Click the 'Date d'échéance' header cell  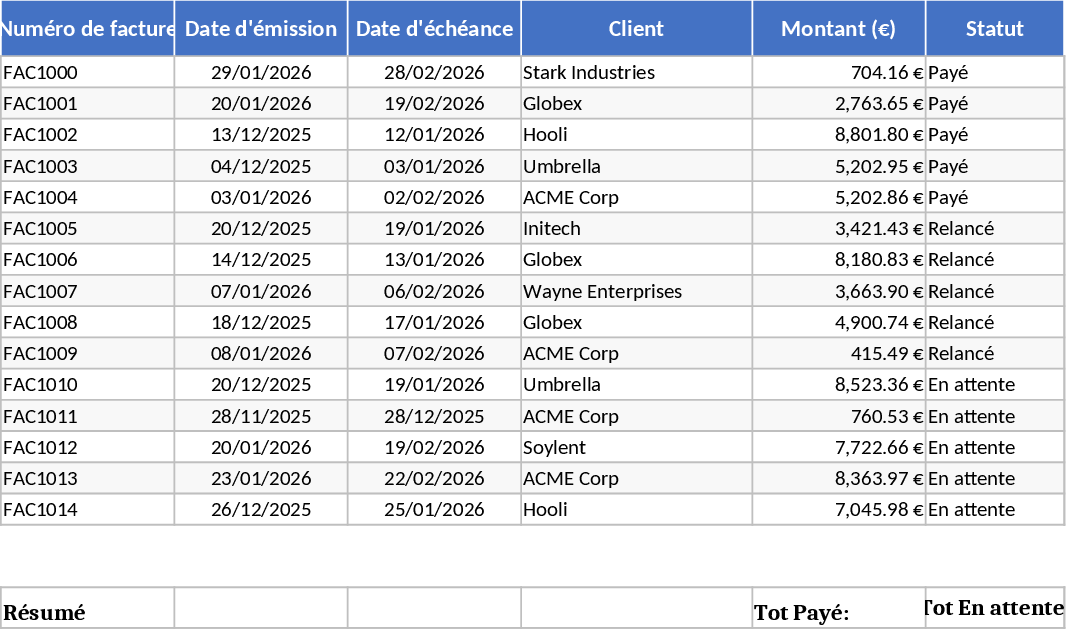click(x=434, y=29)
